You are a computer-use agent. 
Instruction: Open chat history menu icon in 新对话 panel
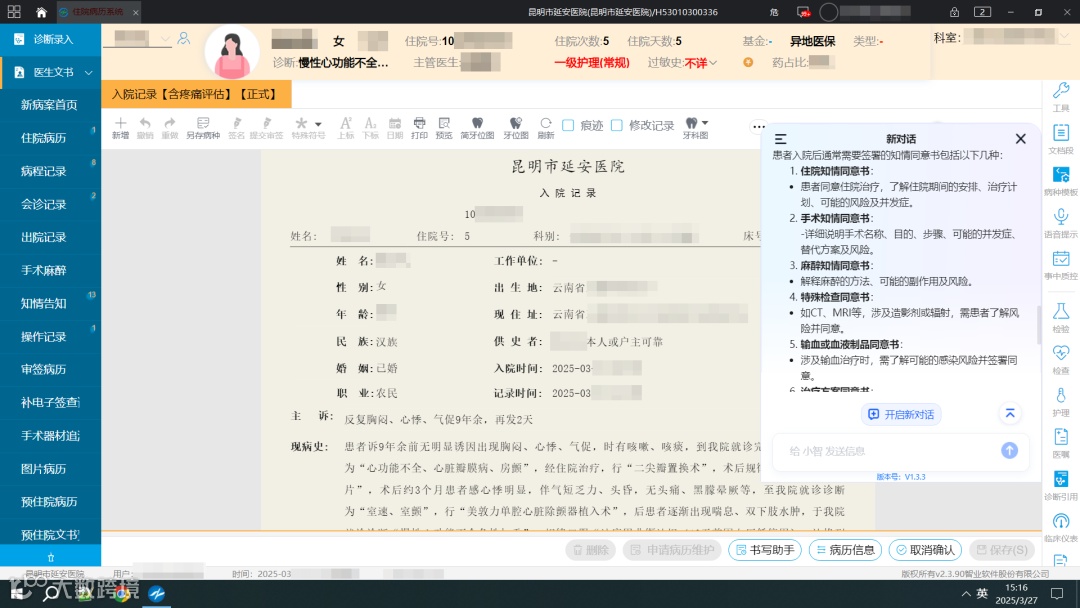[780, 138]
